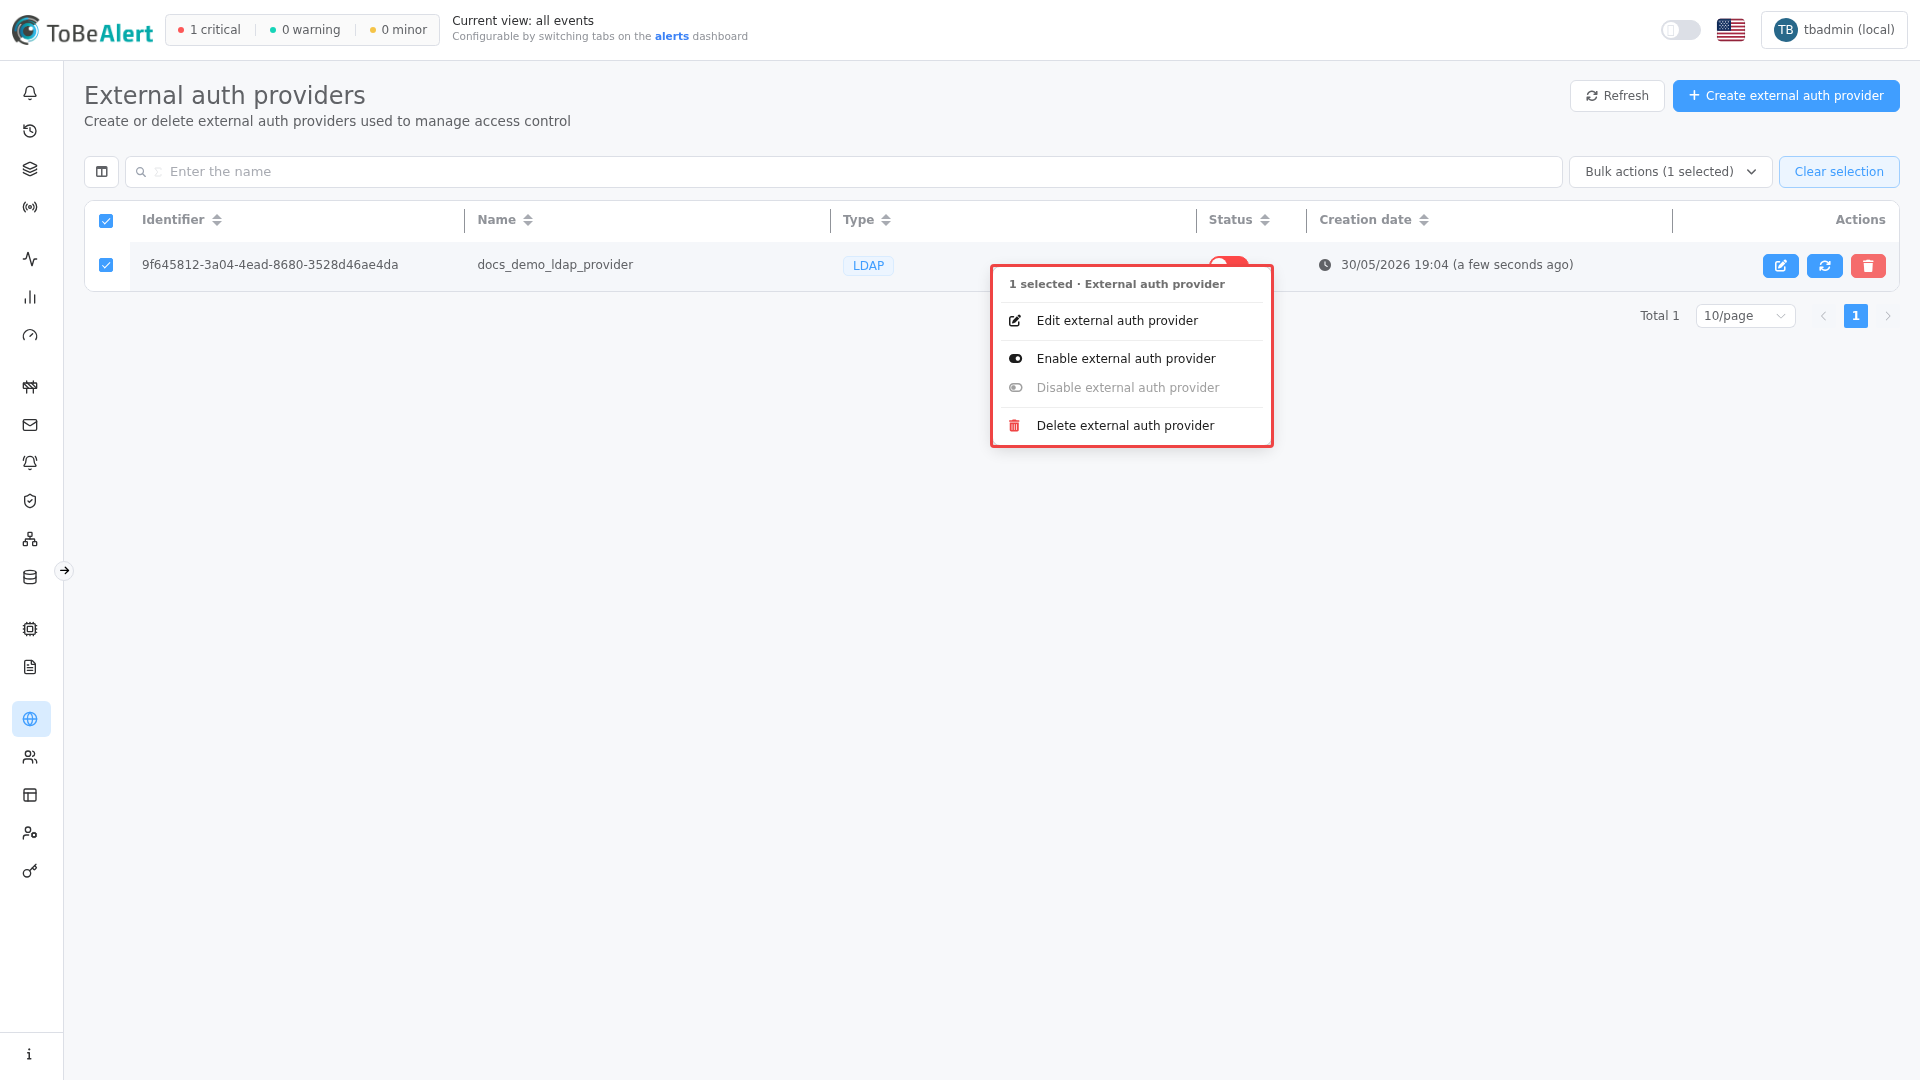Open the stacked layers sidebar icon
Viewport: 1920px width, 1080px height.
tap(30, 169)
